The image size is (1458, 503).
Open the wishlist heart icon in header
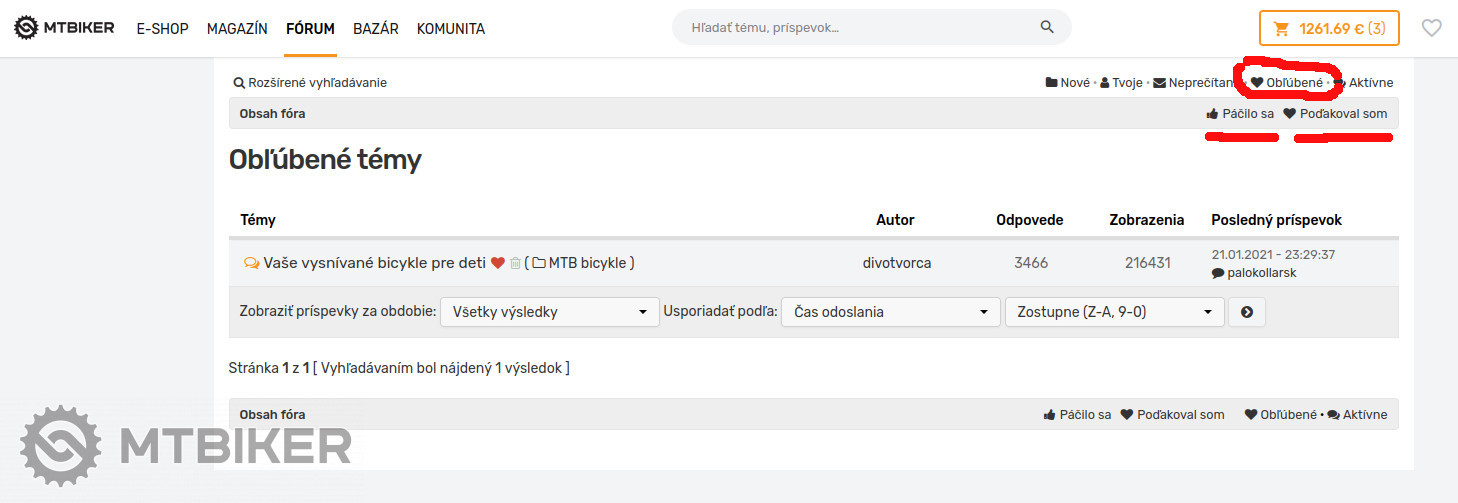tap(1431, 28)
